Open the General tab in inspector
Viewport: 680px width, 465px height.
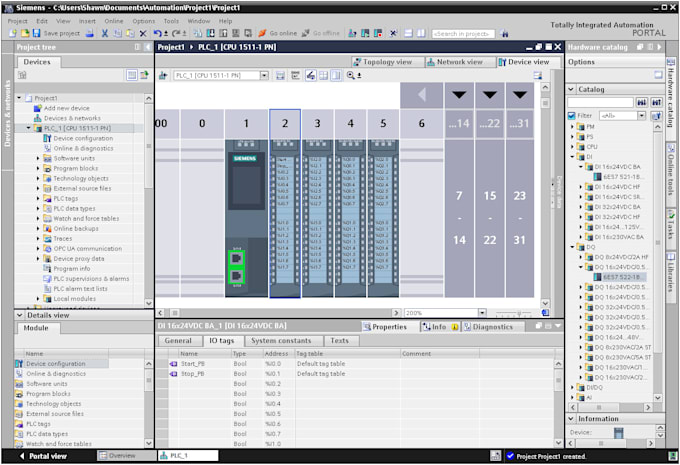[x=178, y=341]
